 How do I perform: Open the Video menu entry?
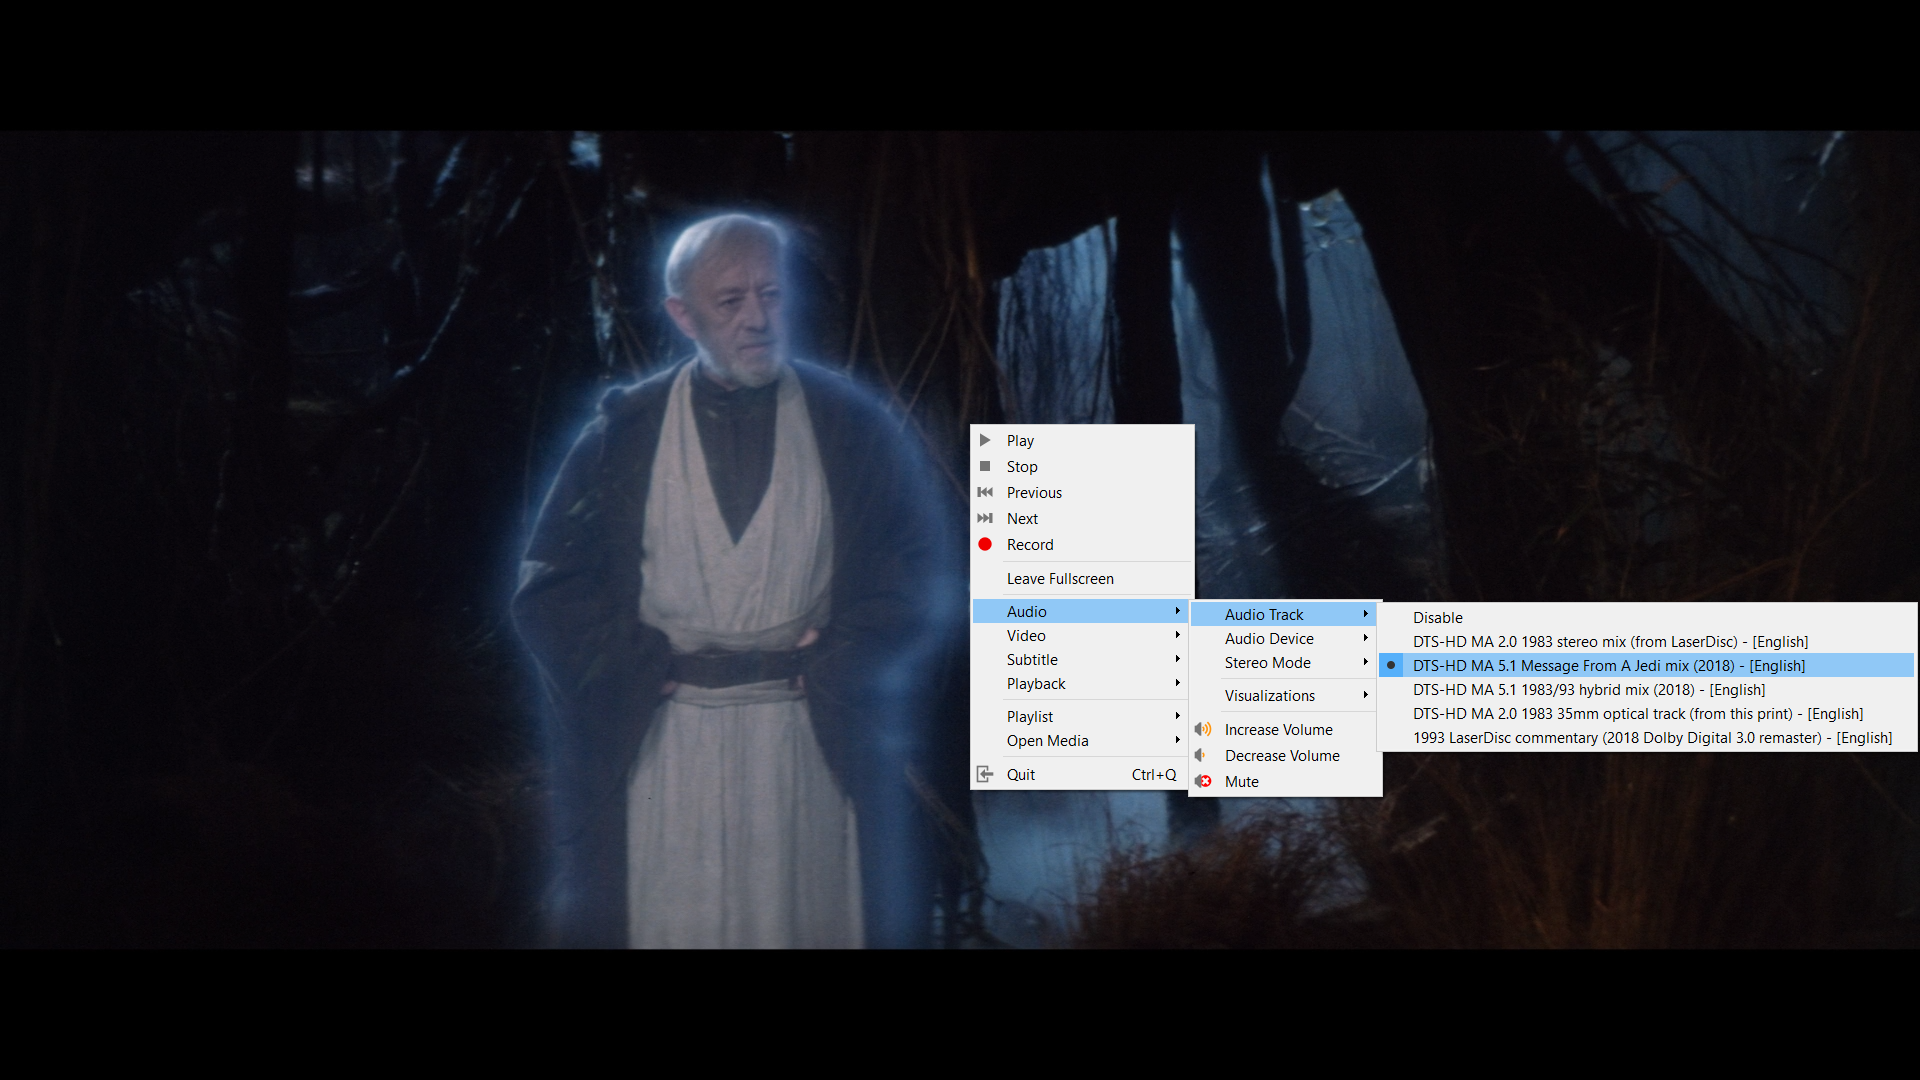coord(1081,635)
